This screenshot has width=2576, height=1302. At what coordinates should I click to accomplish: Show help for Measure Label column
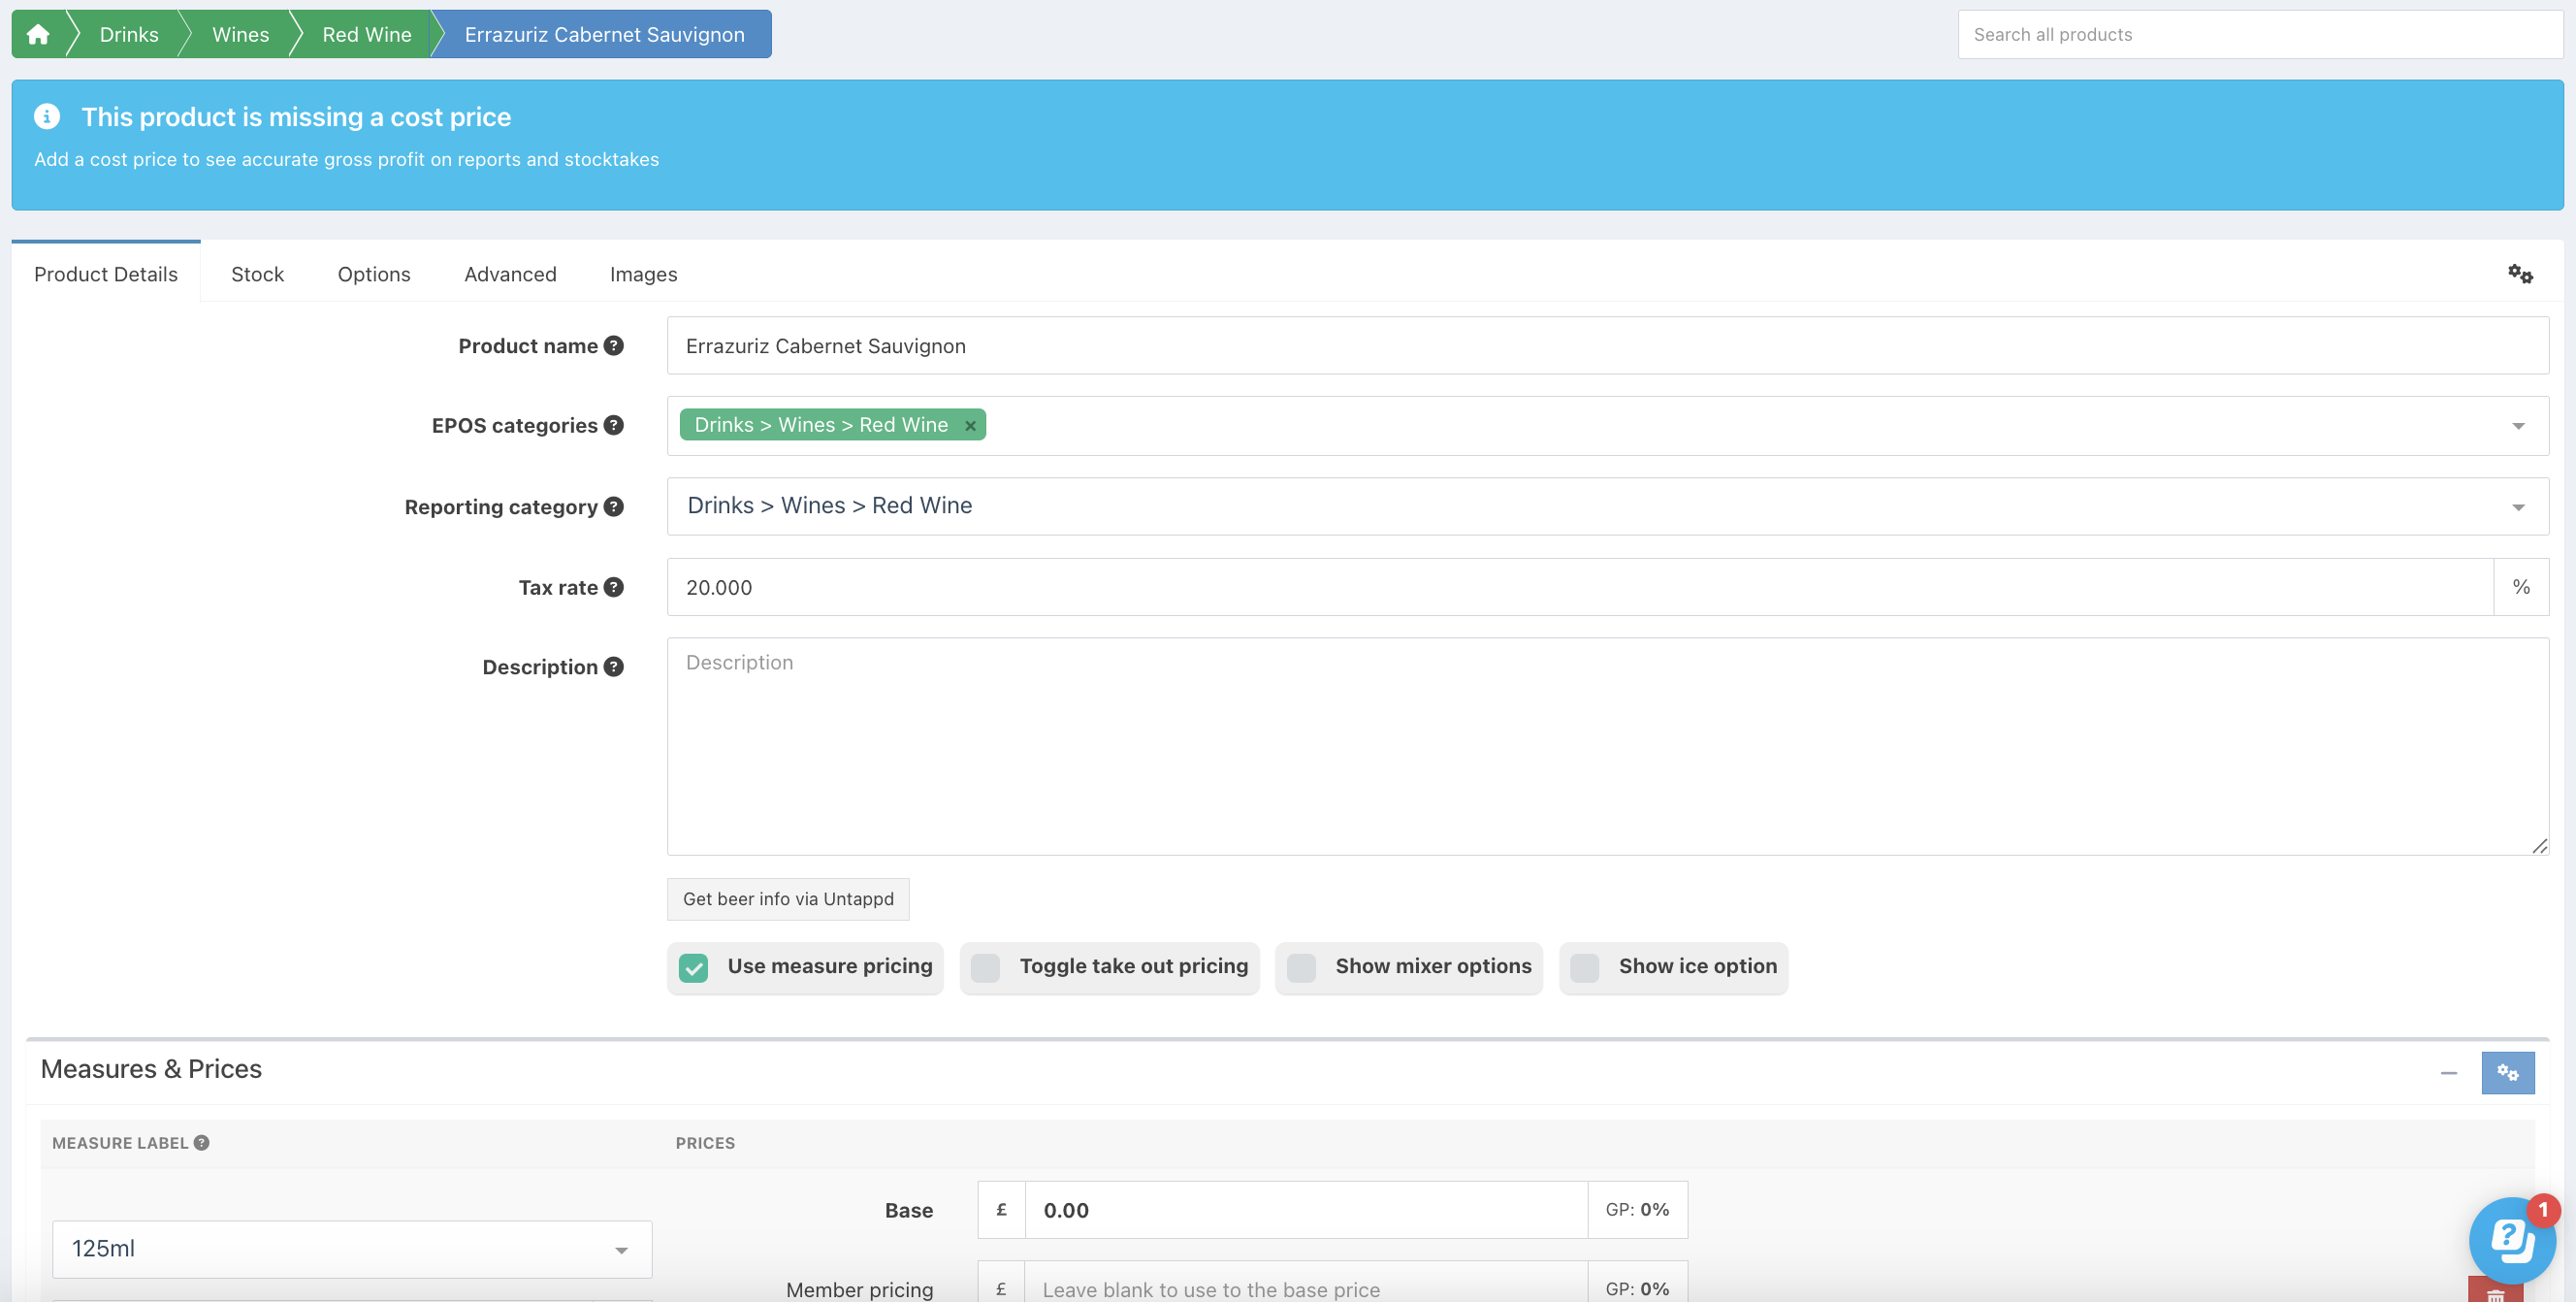(201, 1142)
